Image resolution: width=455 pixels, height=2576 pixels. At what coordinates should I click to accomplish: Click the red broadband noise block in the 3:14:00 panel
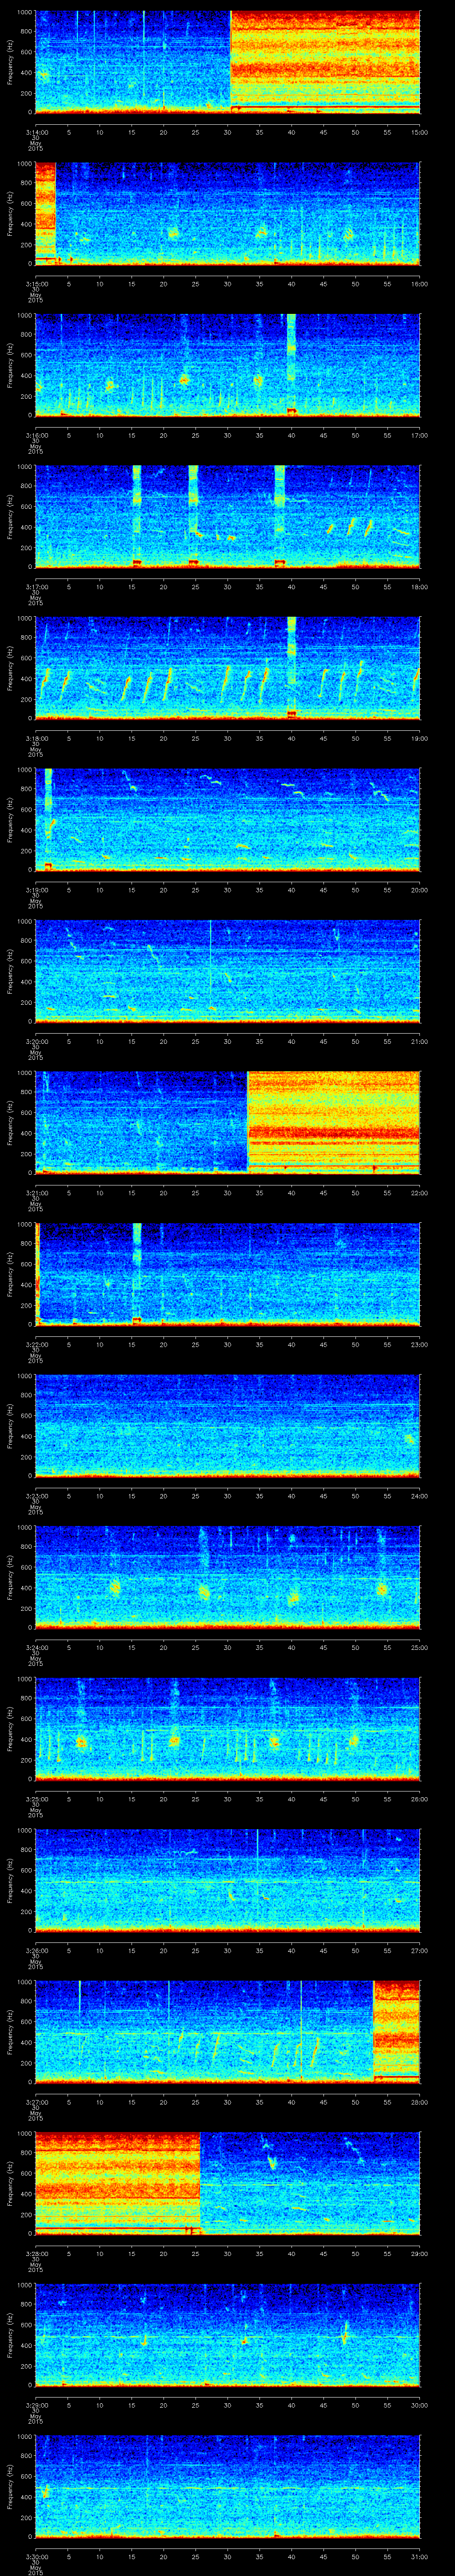click(325, 62)
